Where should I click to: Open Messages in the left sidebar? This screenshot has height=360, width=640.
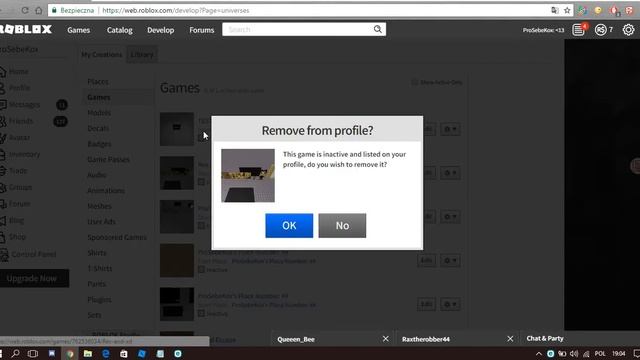pos(24,104)
